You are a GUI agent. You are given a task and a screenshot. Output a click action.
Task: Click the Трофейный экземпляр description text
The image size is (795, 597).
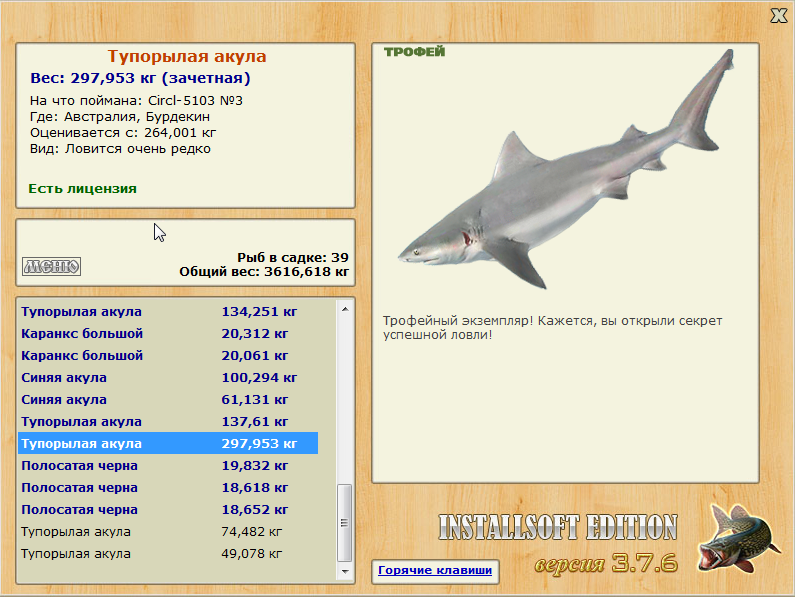pyautogui.click(x=553, y=328)
